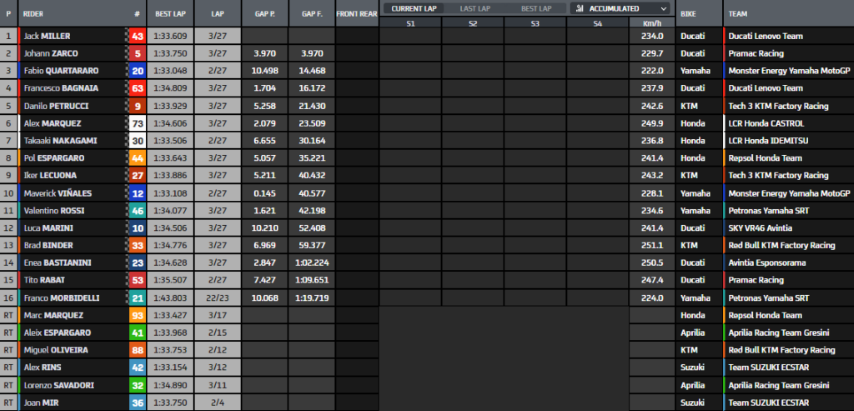Viewport: 854px width, 411px height.
Task: Select Francesco BAGNAIA rider name
Action: click(61, 88)
